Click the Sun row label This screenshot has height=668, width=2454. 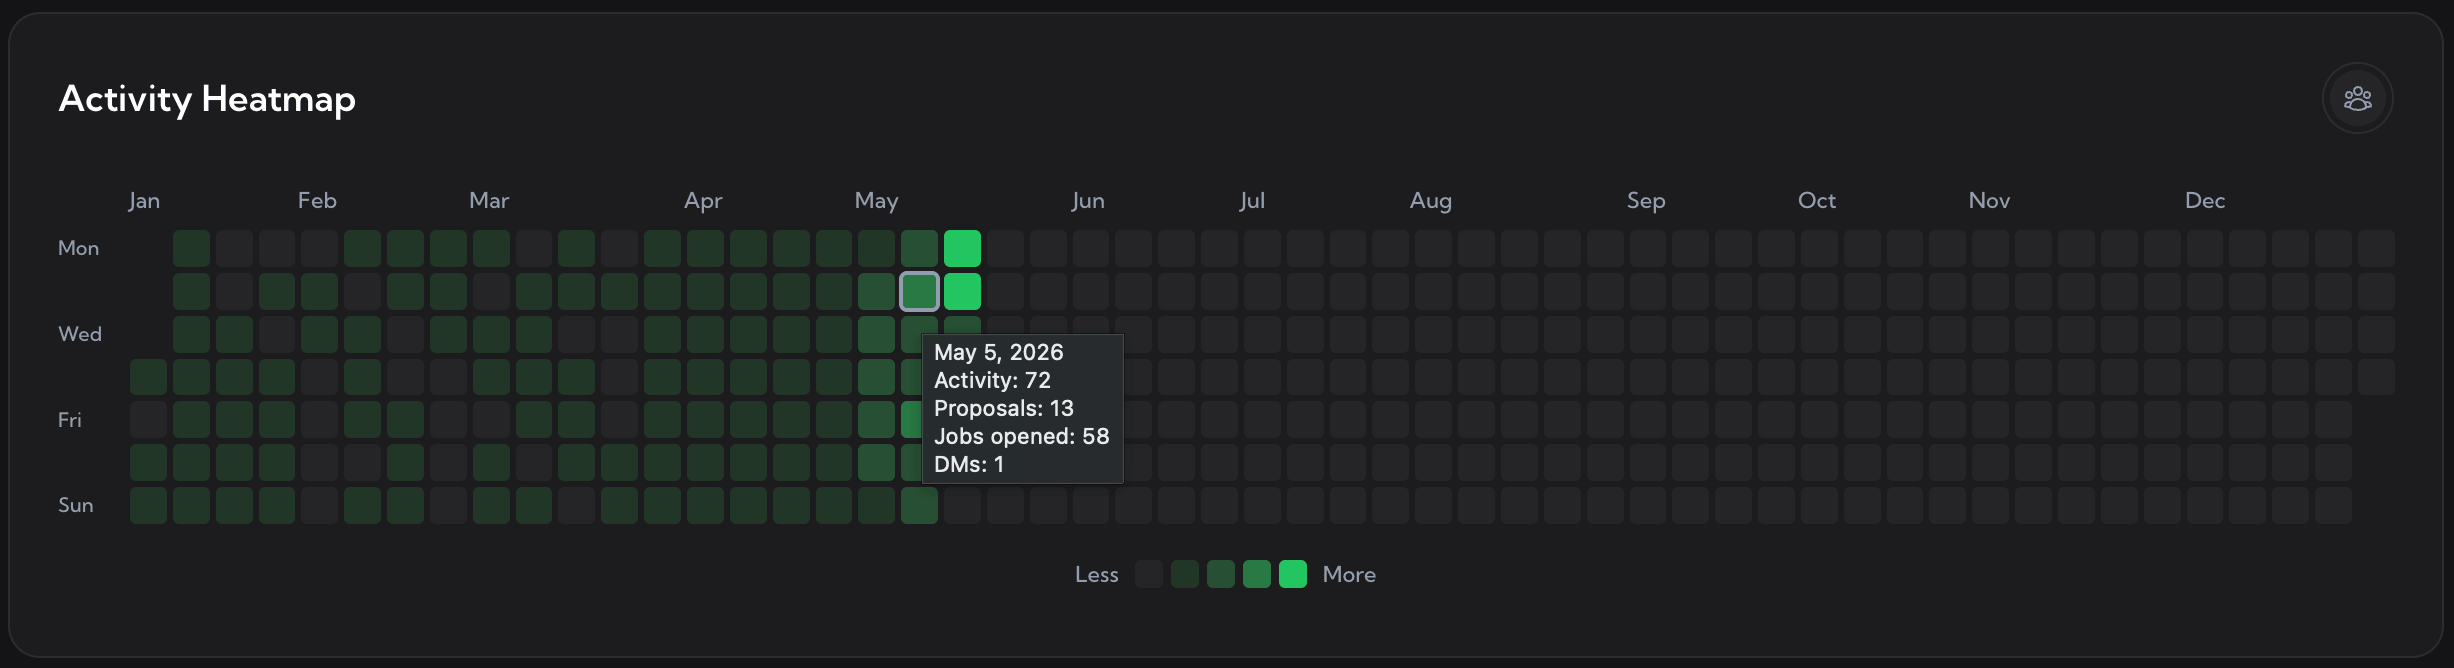[75, 505]
